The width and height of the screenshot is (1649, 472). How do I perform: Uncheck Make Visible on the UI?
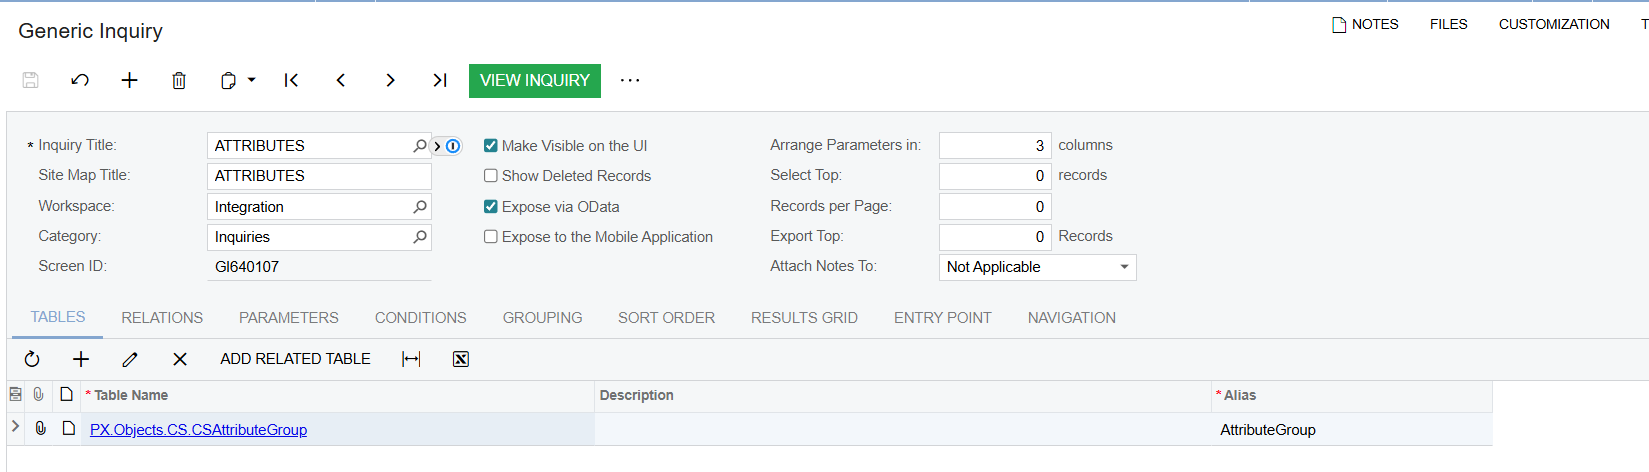(491, 146)
